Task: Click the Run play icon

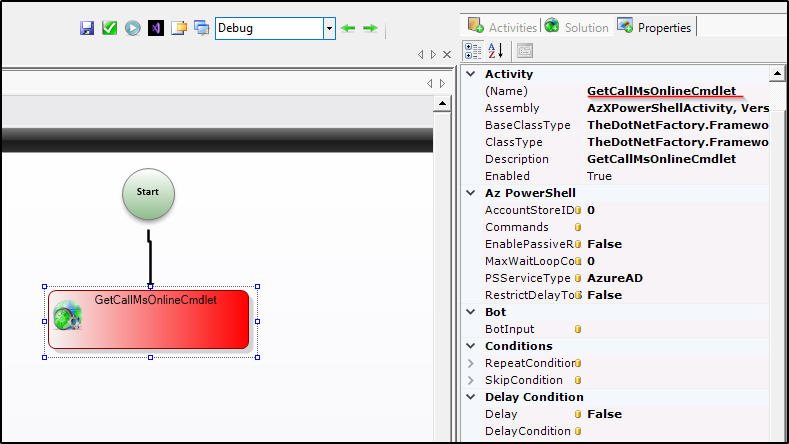Action: point(133,28)
